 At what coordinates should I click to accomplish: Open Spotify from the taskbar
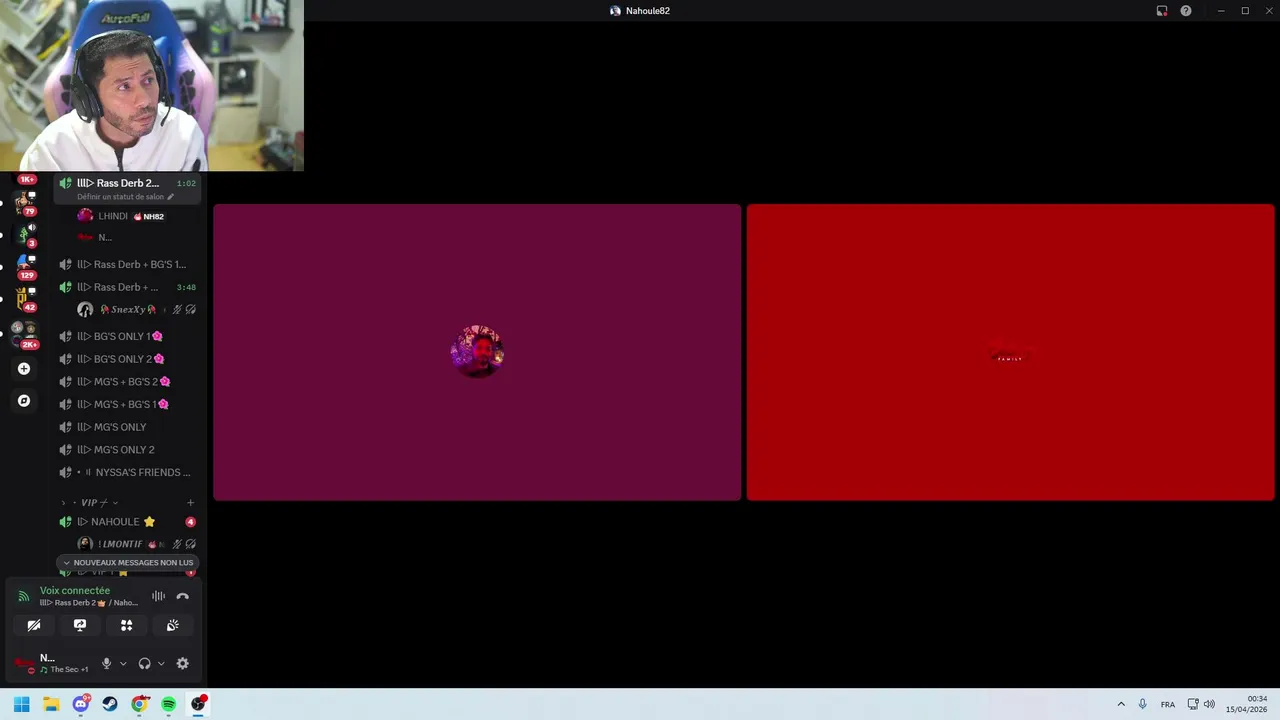pos(169,704)
